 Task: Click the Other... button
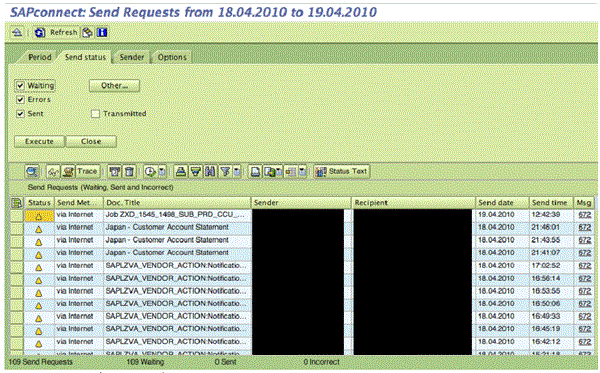(x=114, y=86)
